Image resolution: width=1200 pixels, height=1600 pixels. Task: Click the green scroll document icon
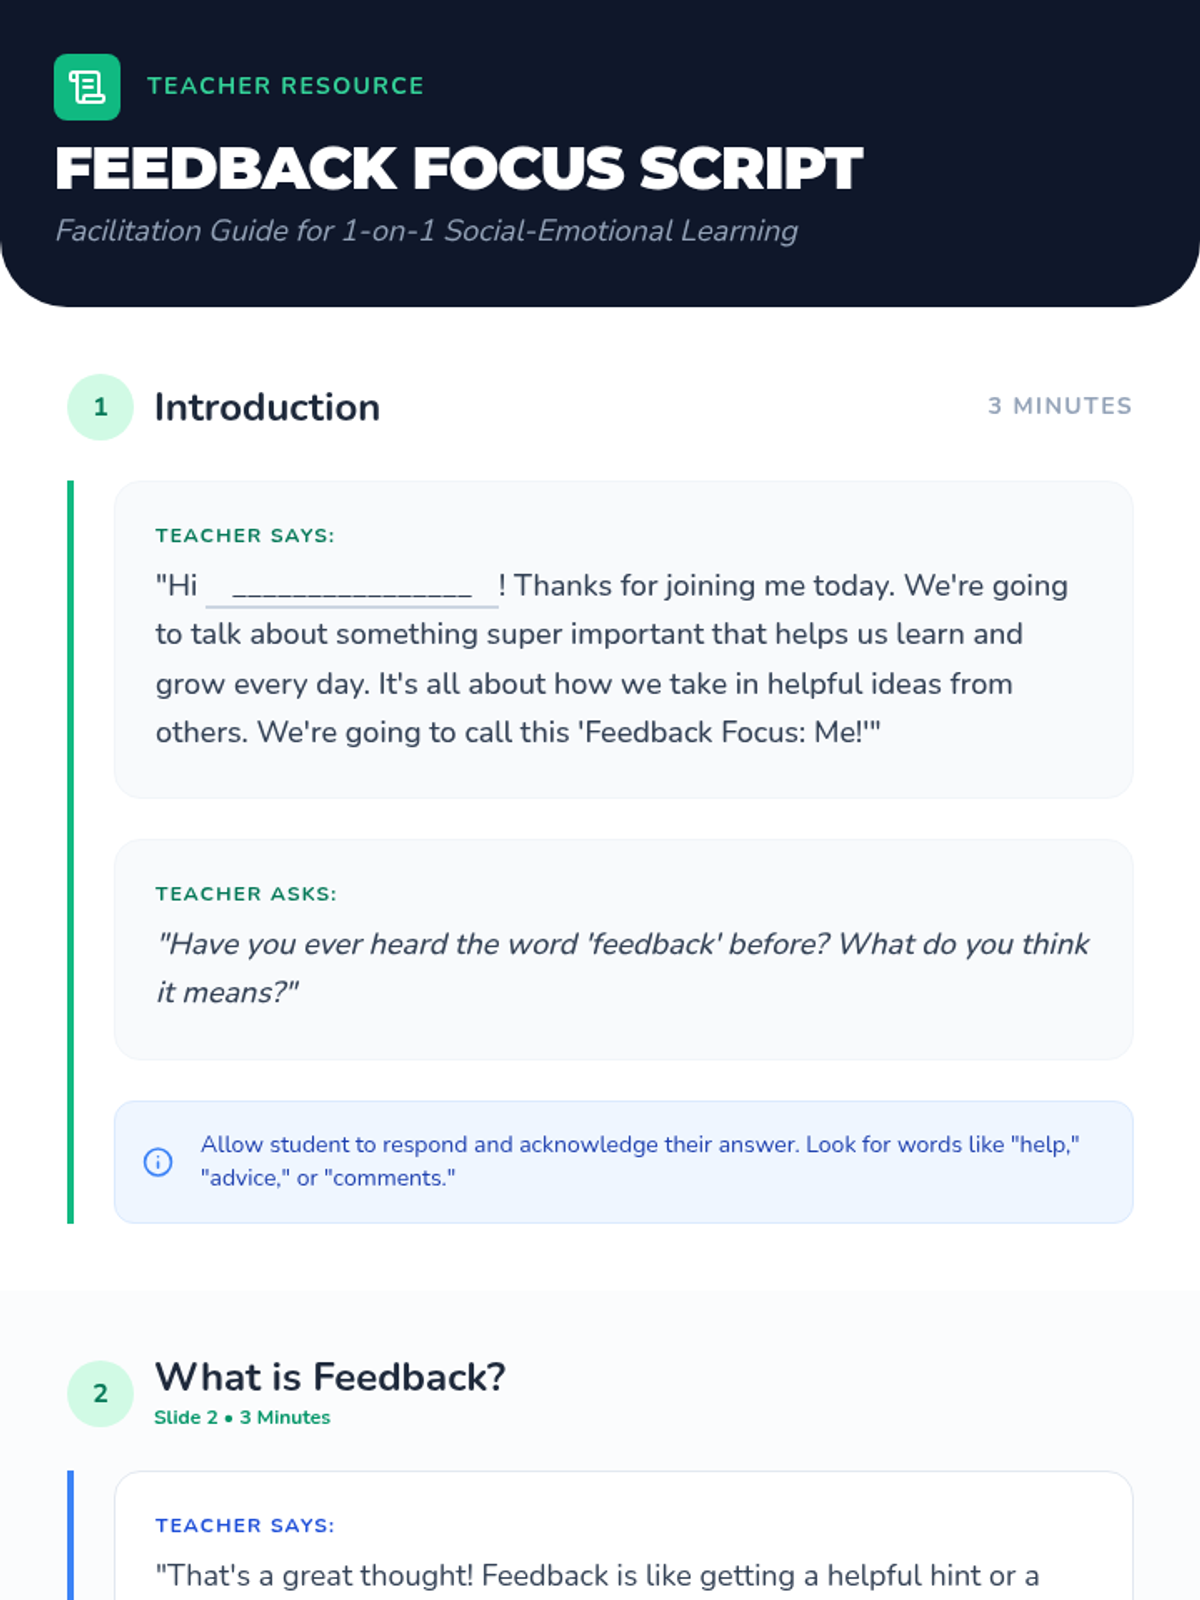click(87, 87)
